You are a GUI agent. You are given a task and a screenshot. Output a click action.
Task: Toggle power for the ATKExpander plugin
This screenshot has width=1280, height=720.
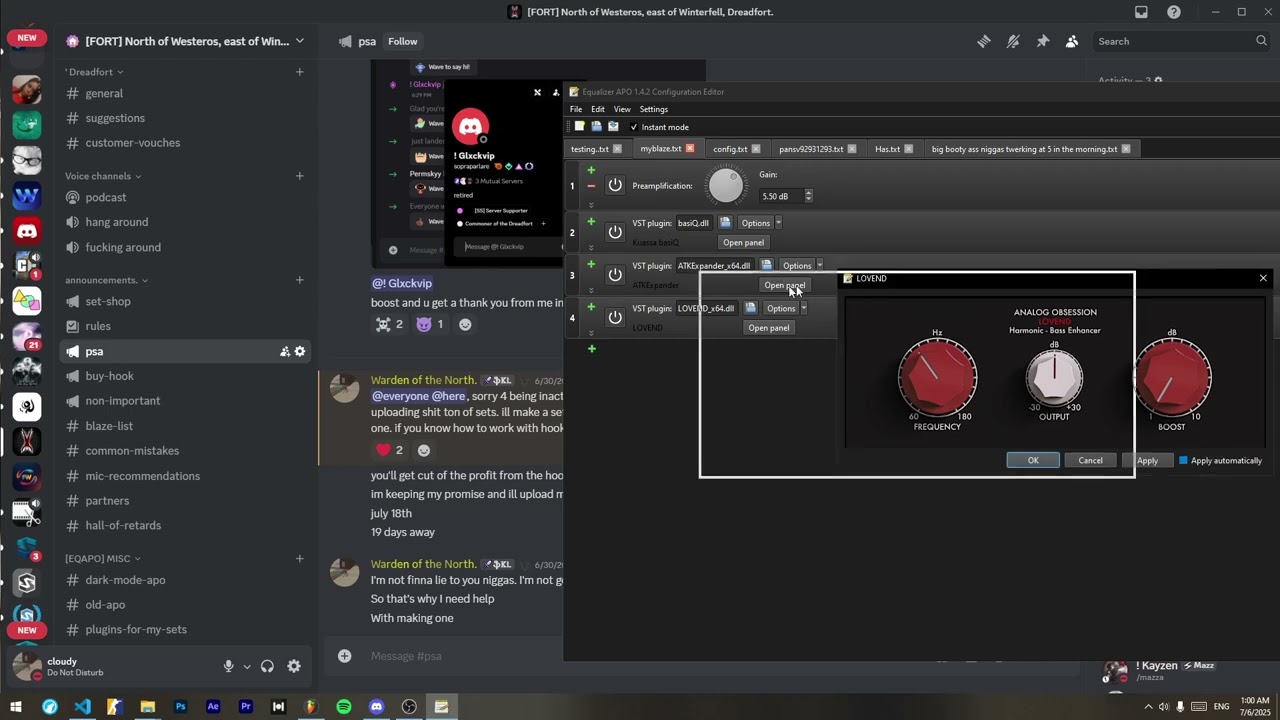[x=615, y=275]
